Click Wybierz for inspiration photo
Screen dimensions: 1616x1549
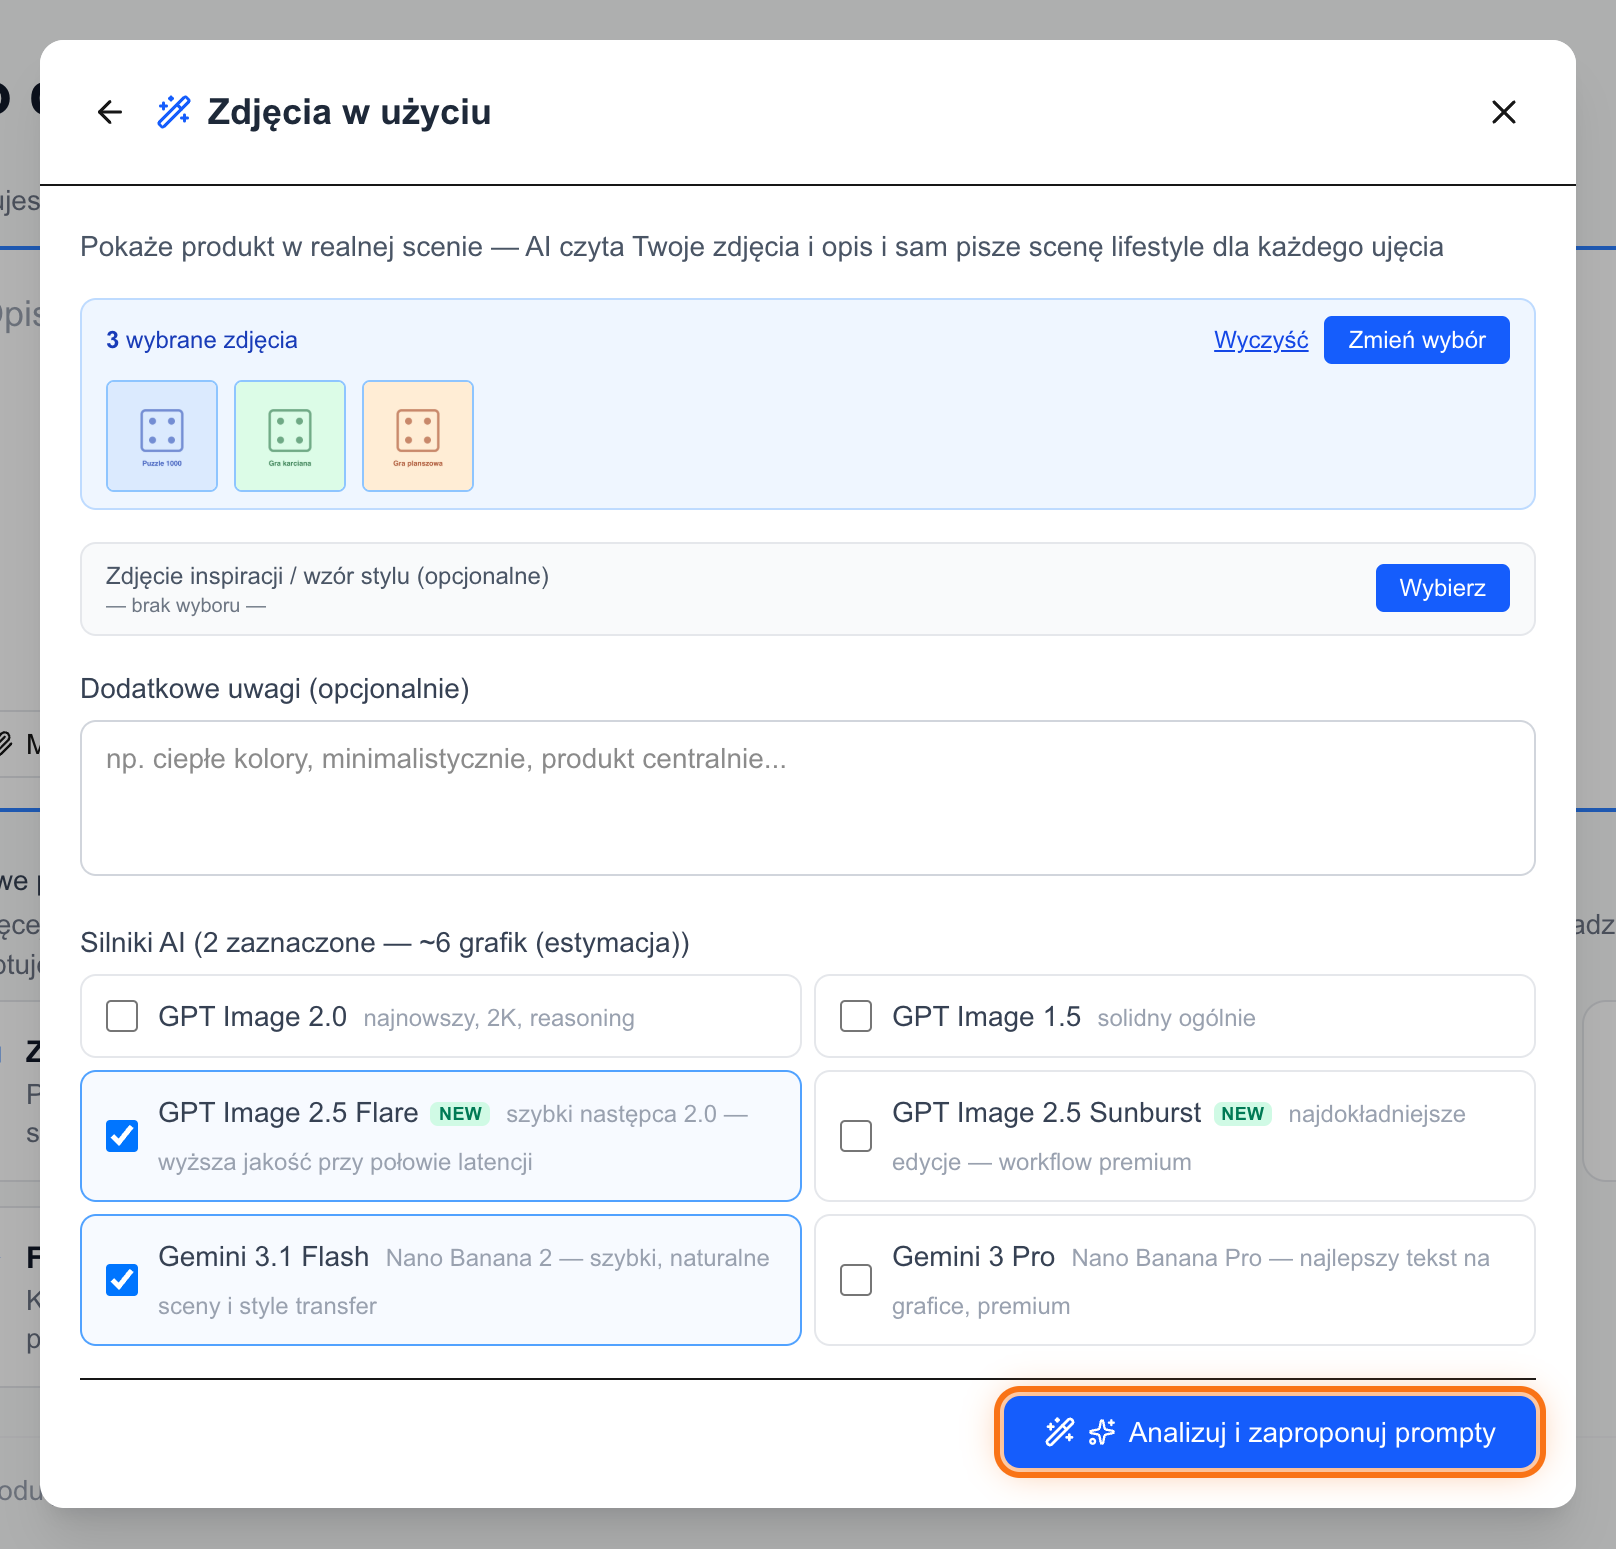pyautogui.click(x=1443, y=588)
